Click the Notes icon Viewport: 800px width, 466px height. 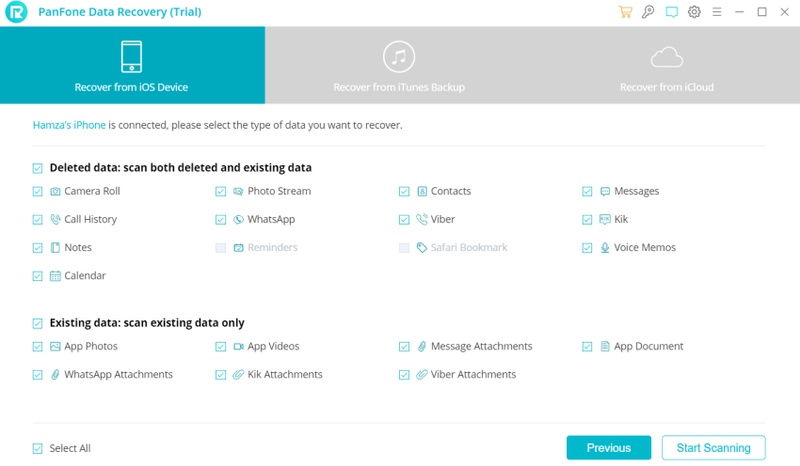tap(55, 248)
